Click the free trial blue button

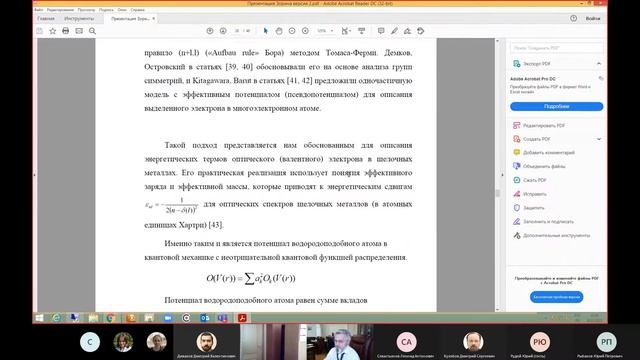(x=556, y=297)
